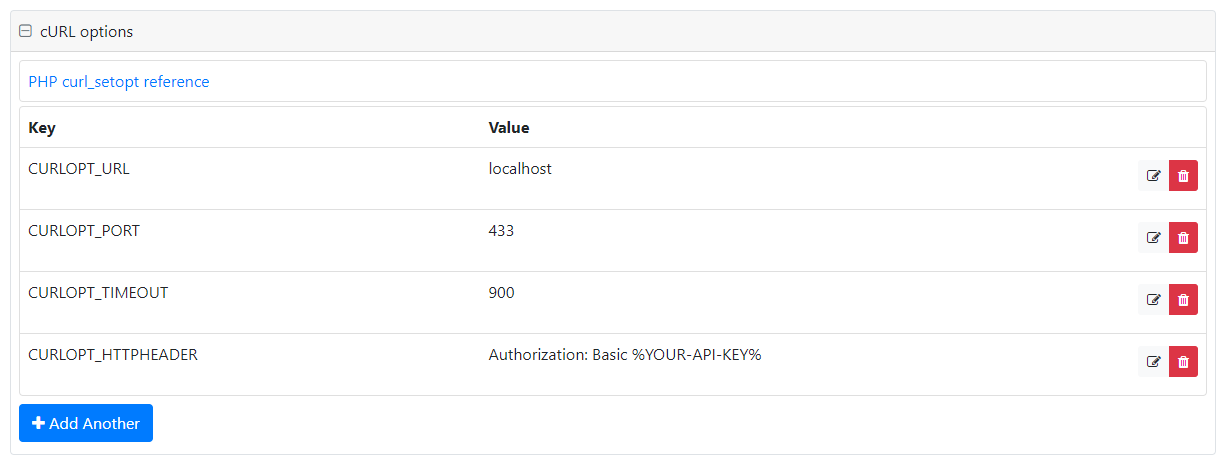1226x465 pixels.
Task: Click the Key column header
Action: 42,128
